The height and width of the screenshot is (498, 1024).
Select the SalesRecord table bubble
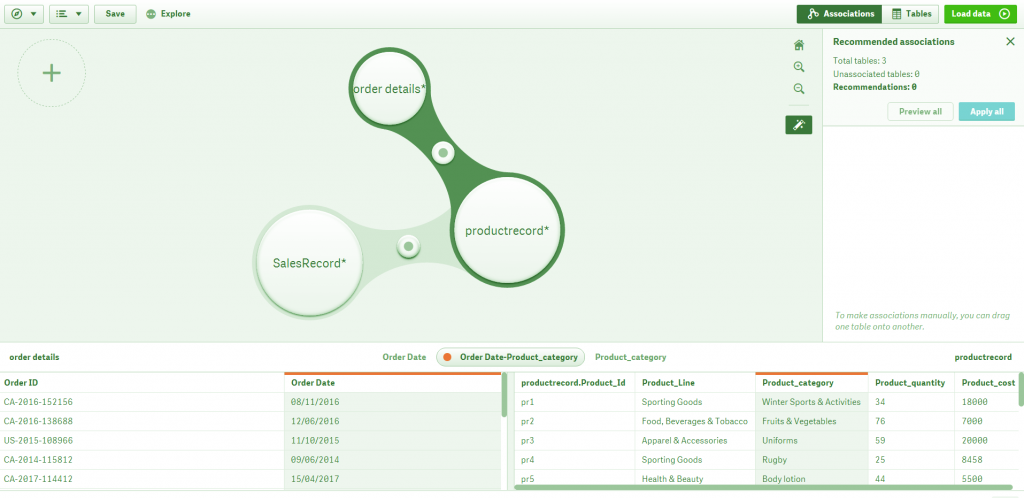point(310,263)
